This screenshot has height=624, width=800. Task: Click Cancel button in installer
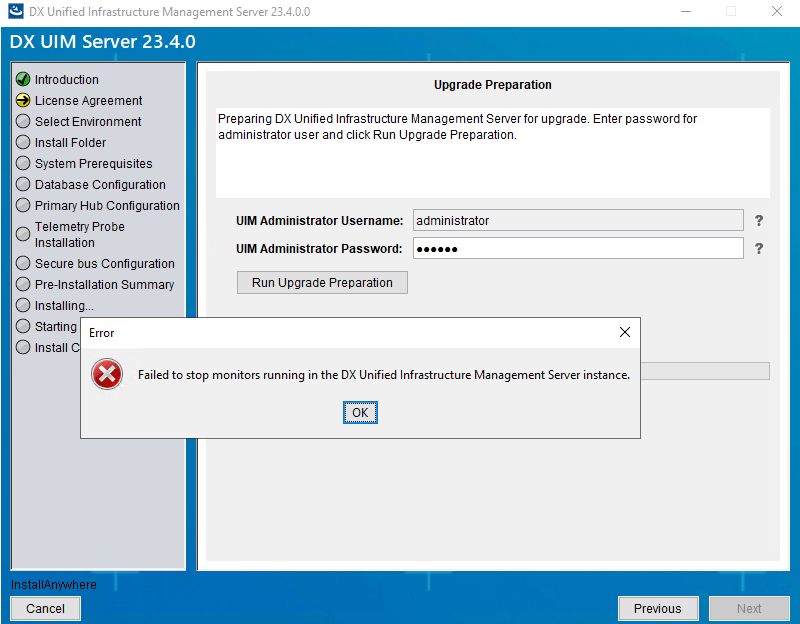(x=45, y=608)
